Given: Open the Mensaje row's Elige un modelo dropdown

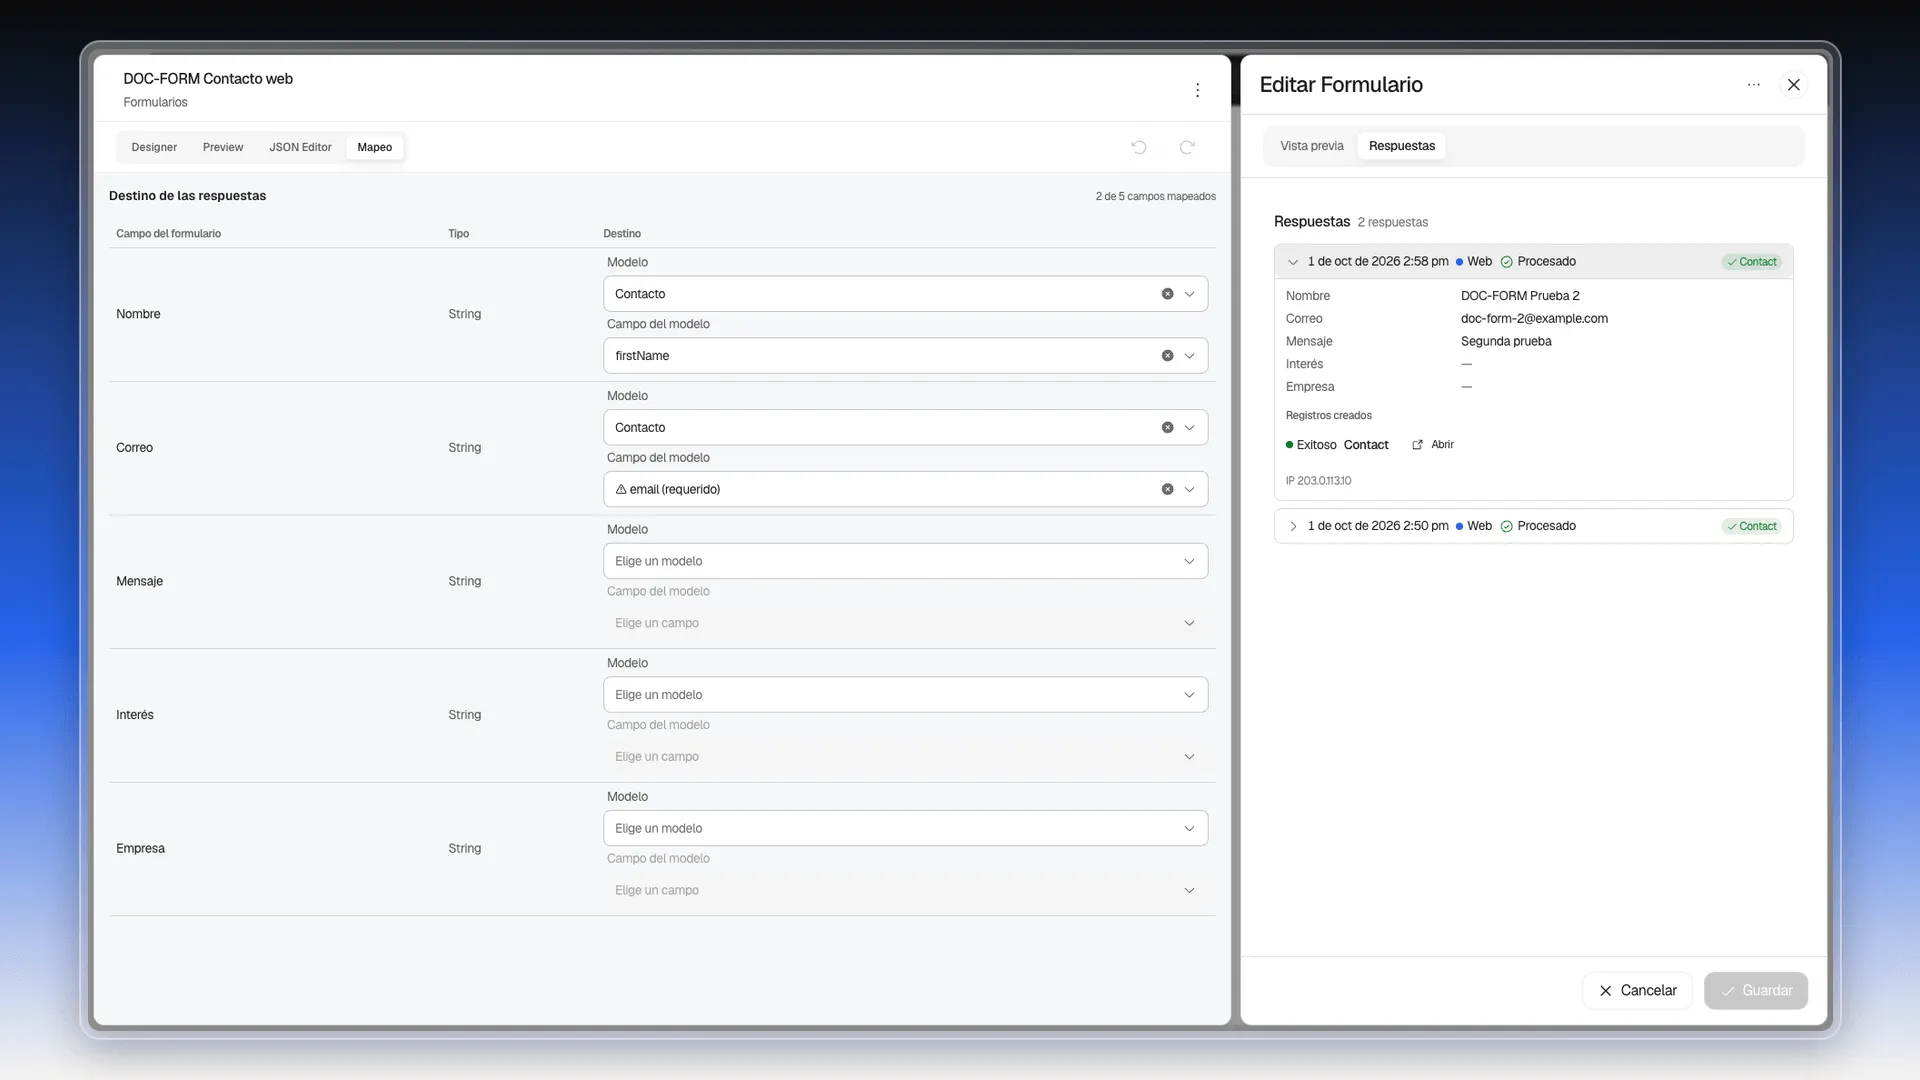Looking at the screenshot, I should (x=906, y=561).
